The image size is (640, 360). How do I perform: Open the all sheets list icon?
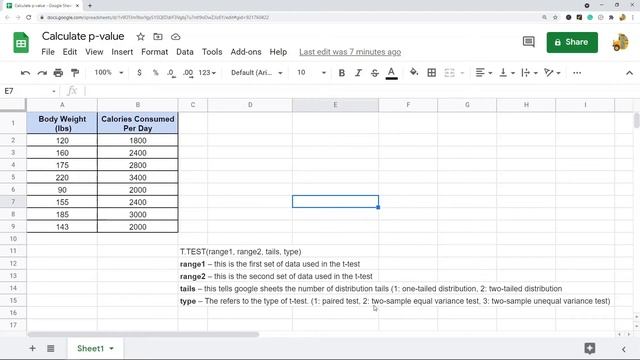pos(51,348)
